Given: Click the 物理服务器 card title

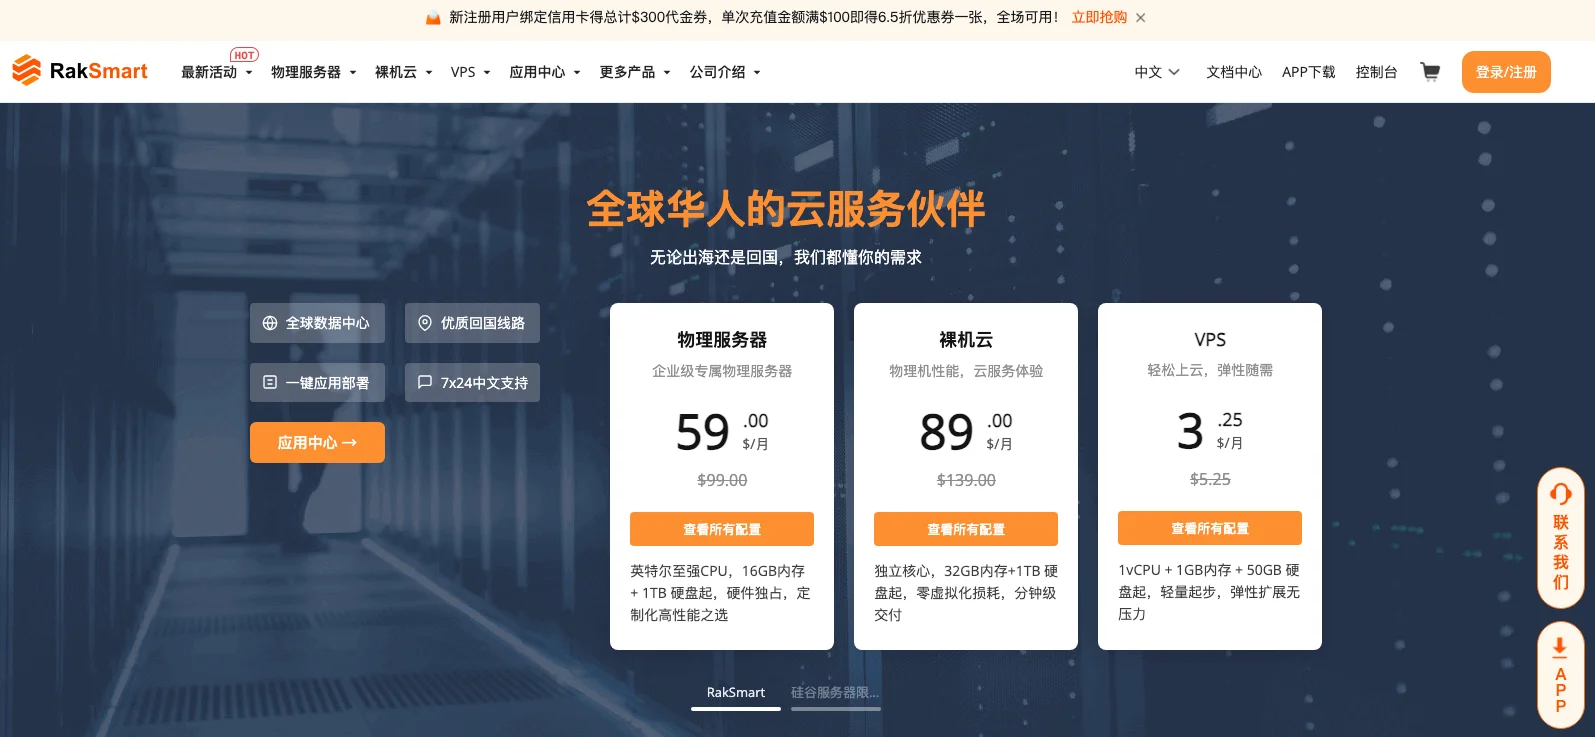Looking at the screenshot, I should pyautogui.click(x=722, y=340).
